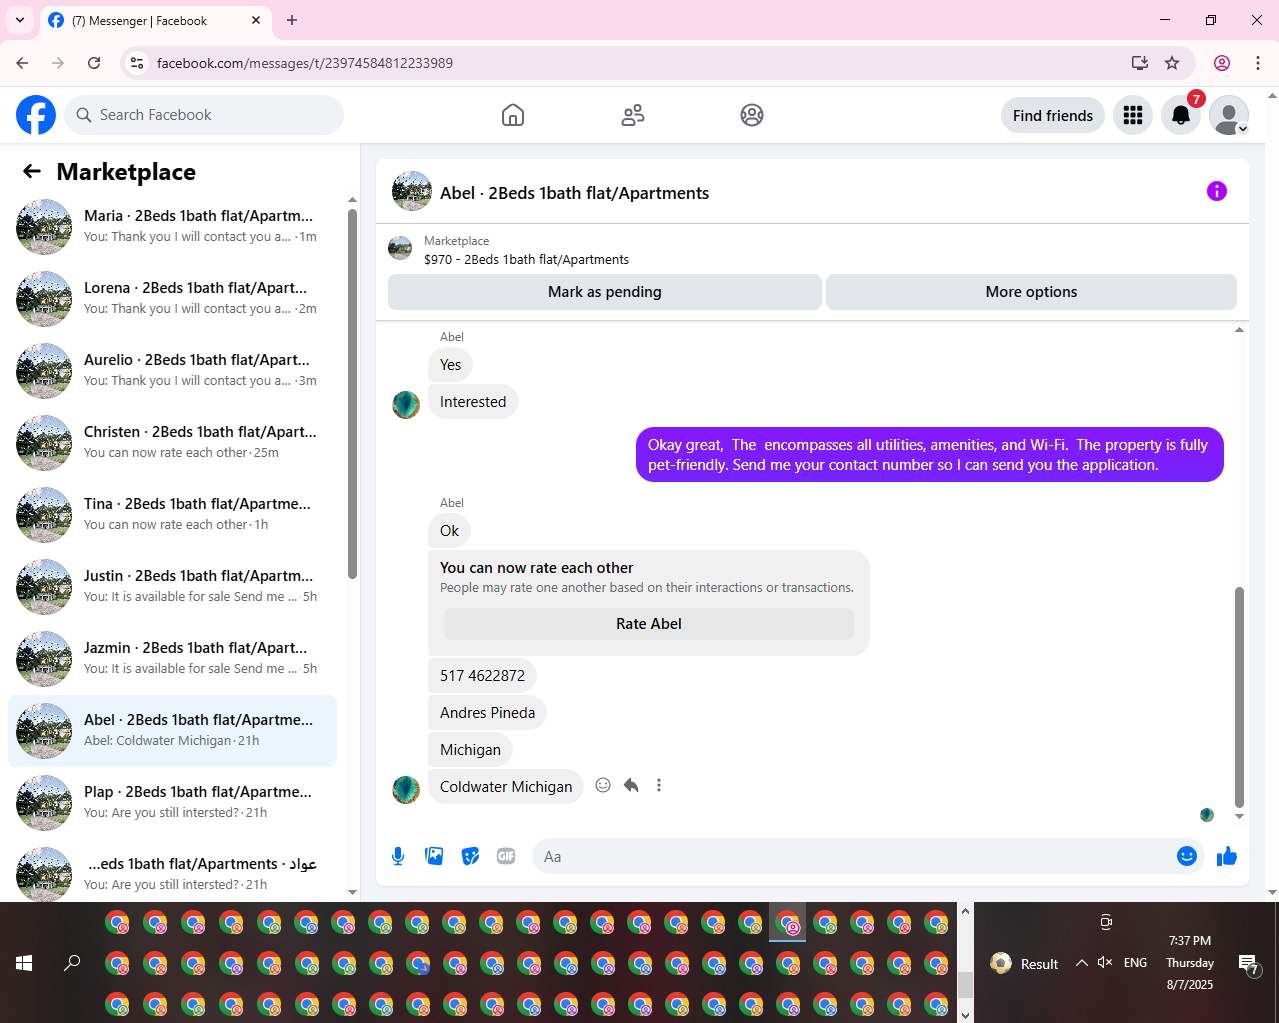Click the Mark as pending button
The image size is (1279, 1023).
605,292
